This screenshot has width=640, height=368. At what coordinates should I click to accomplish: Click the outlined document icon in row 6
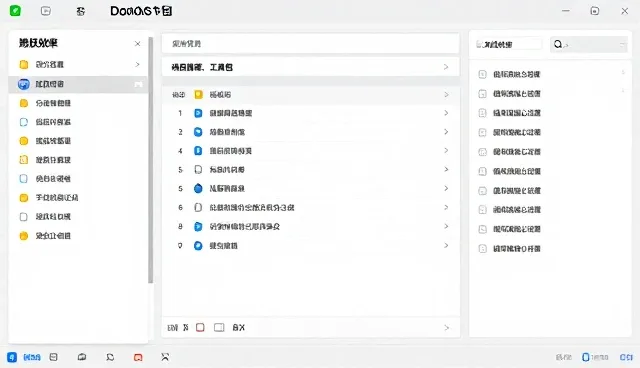tap(198, 207)
